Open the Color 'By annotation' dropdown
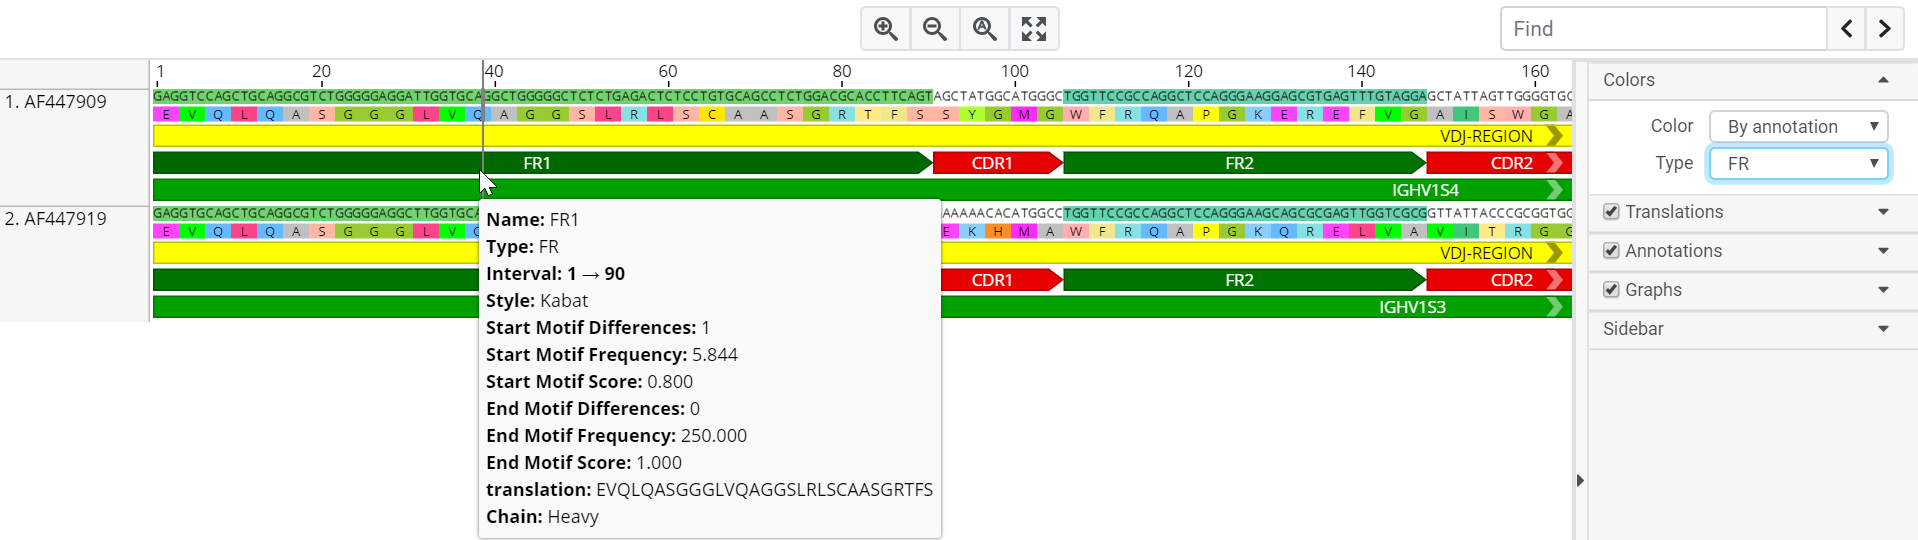 (x=1798, y=127)
